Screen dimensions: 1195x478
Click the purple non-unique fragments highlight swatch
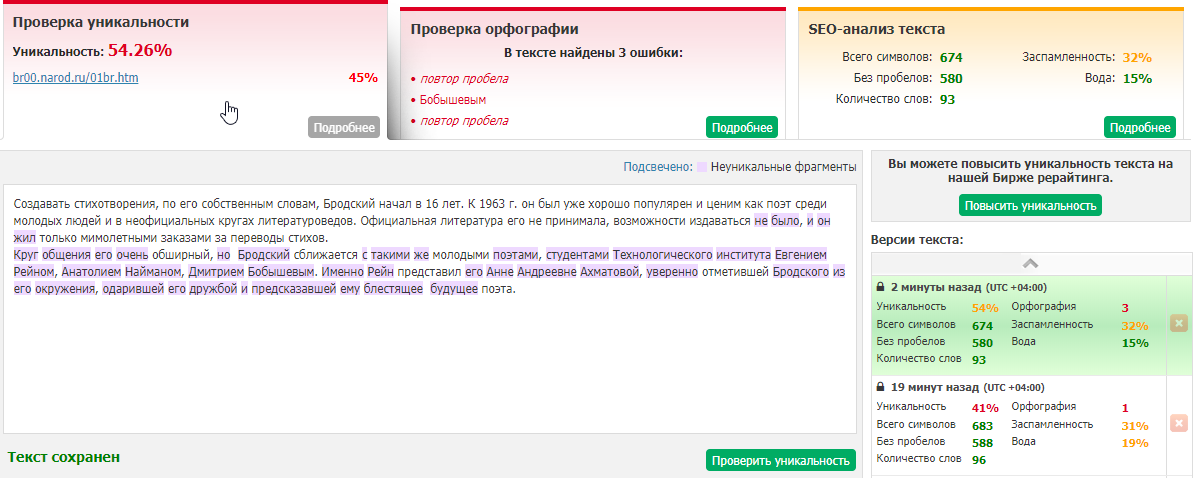coord(702,167)
